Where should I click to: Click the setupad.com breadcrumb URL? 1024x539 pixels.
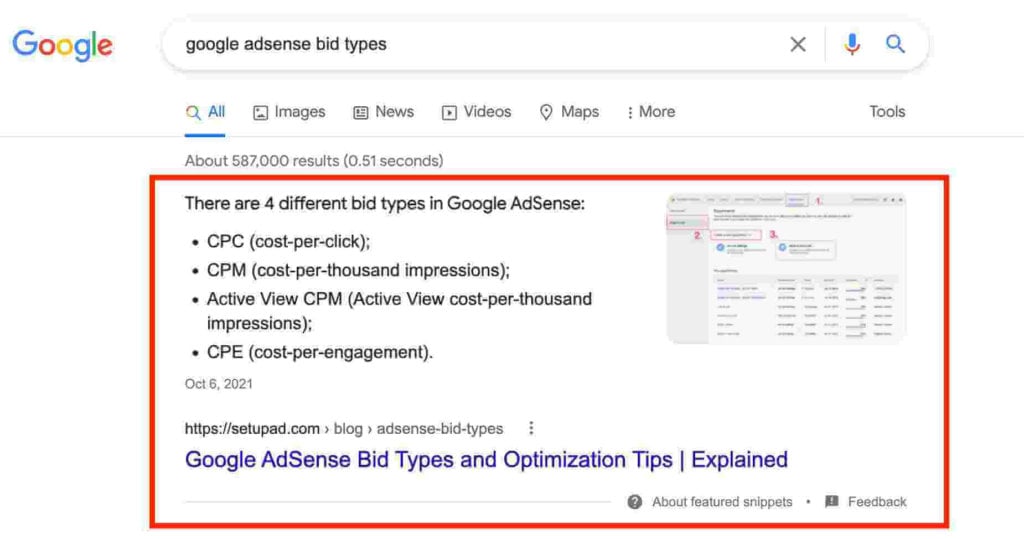(344, 429)
